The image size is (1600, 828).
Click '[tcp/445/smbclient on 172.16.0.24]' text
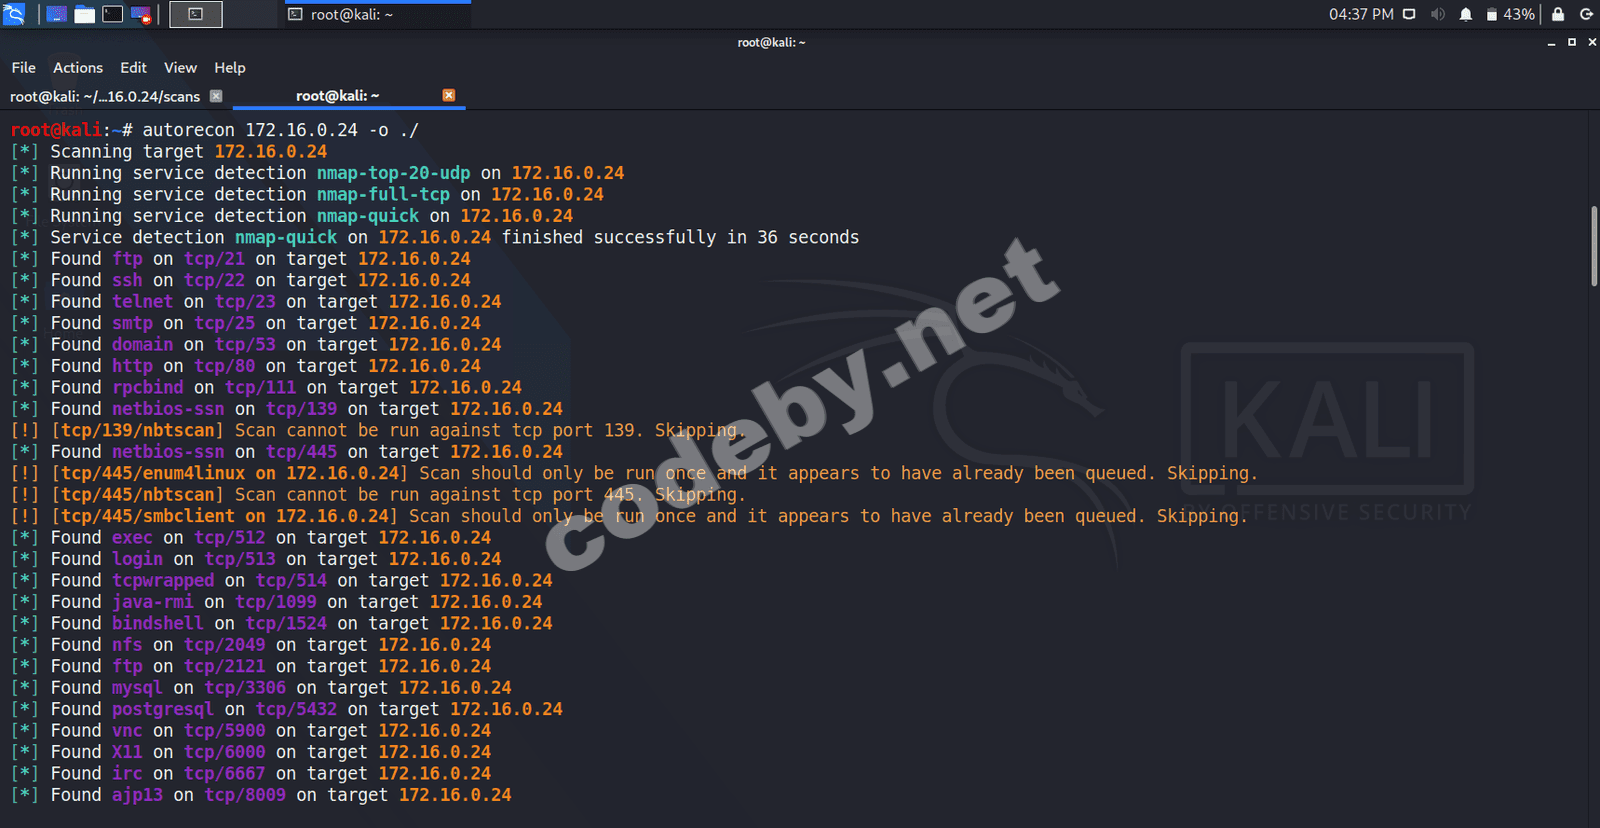[x=224, y=516]
